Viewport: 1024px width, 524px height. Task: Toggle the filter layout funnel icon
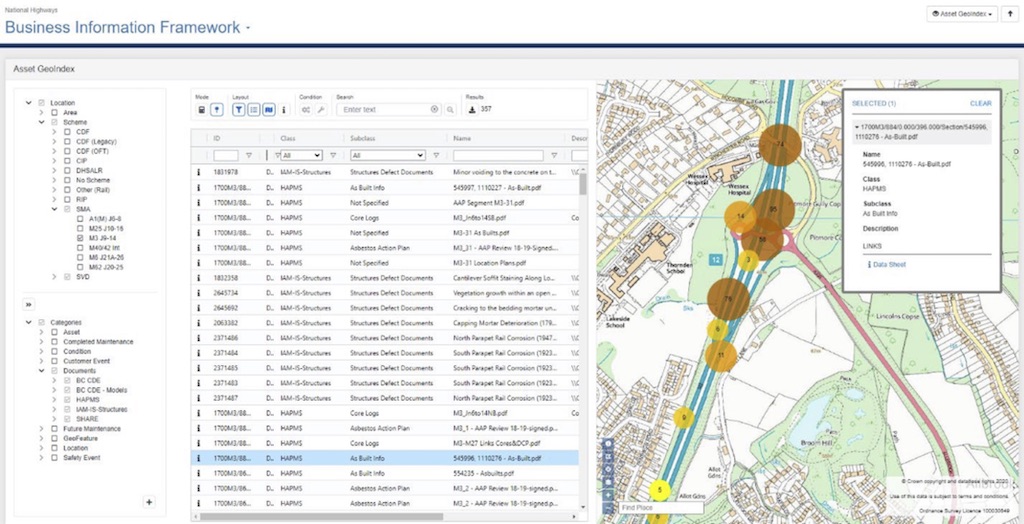[x=239, y=110]
